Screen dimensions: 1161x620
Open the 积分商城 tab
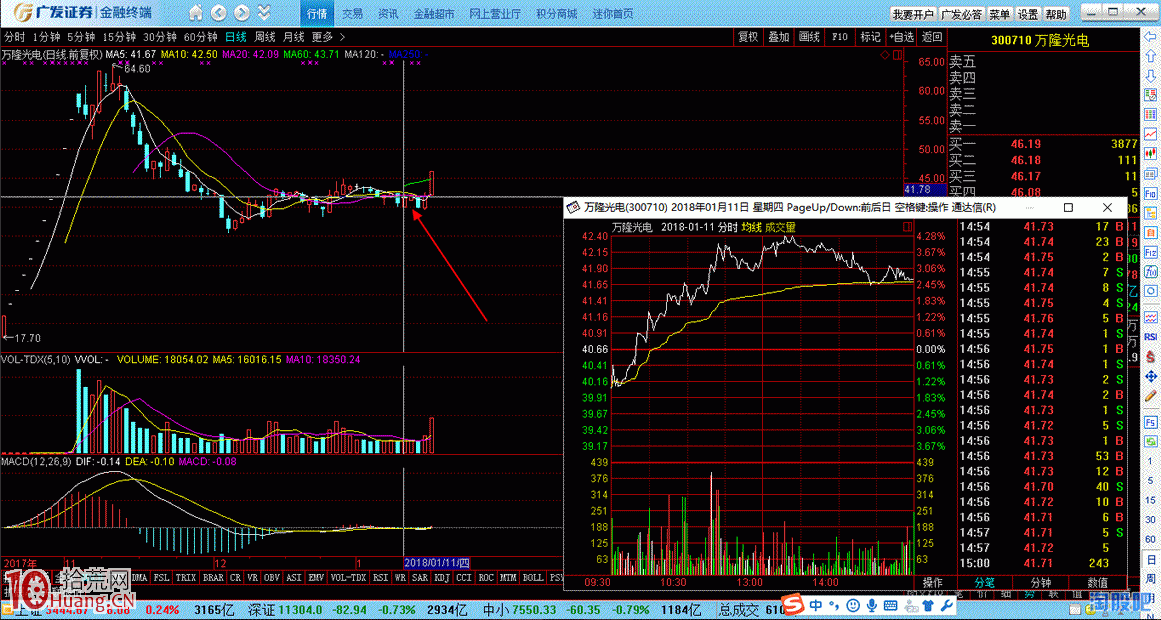557,14
